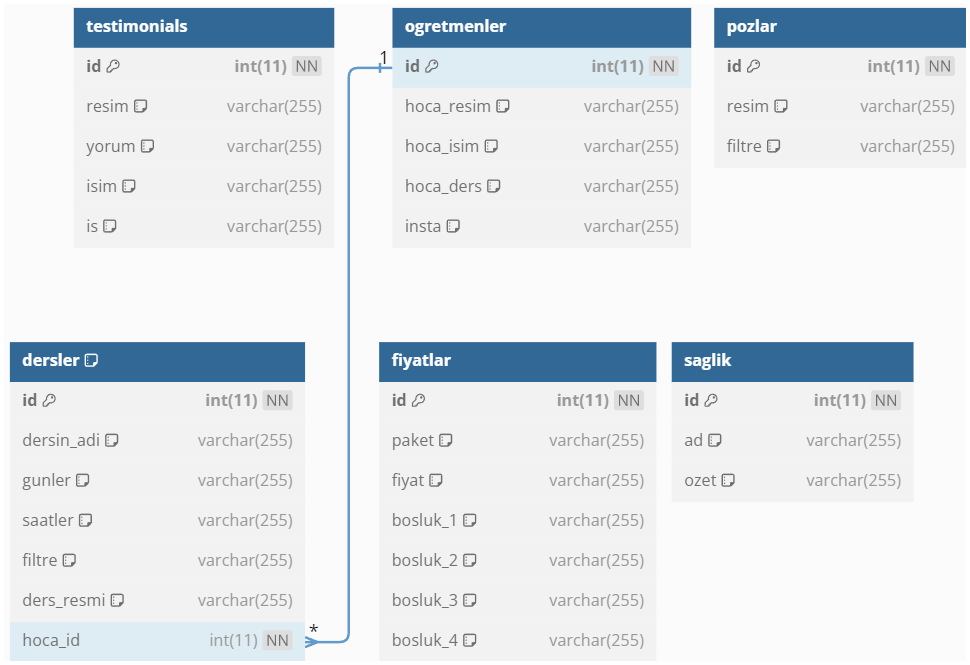Click the NN badge on fiyatlar id
Screen dimensions: 970x665
(629, 400)
